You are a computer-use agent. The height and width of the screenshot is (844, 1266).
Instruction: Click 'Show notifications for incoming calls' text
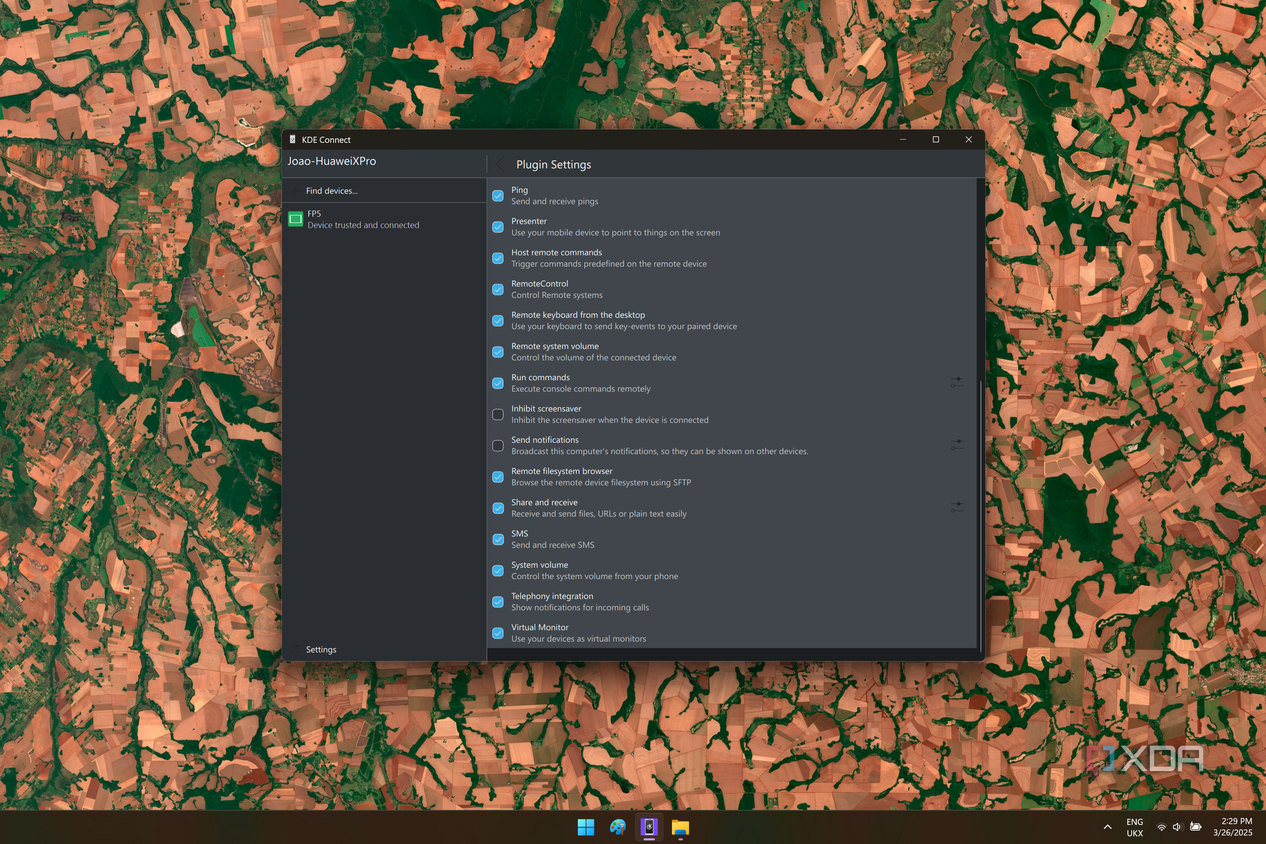580,608
